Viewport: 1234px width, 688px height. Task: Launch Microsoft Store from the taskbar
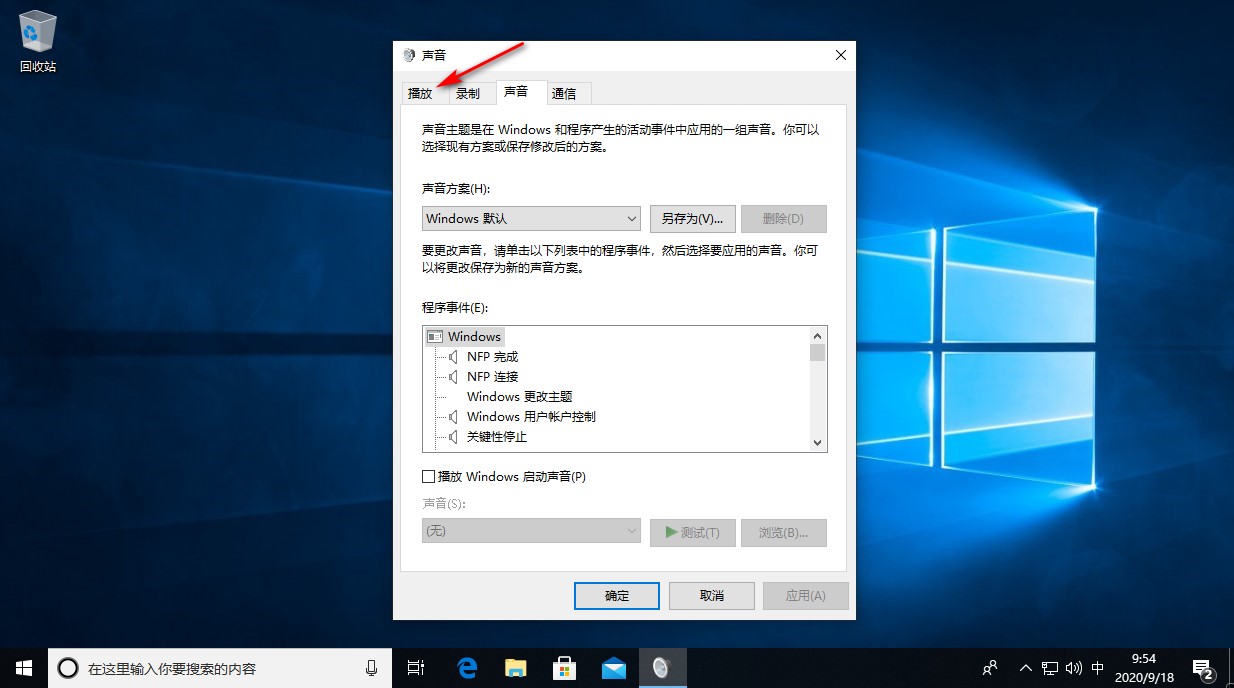click(x=565, y=668)
